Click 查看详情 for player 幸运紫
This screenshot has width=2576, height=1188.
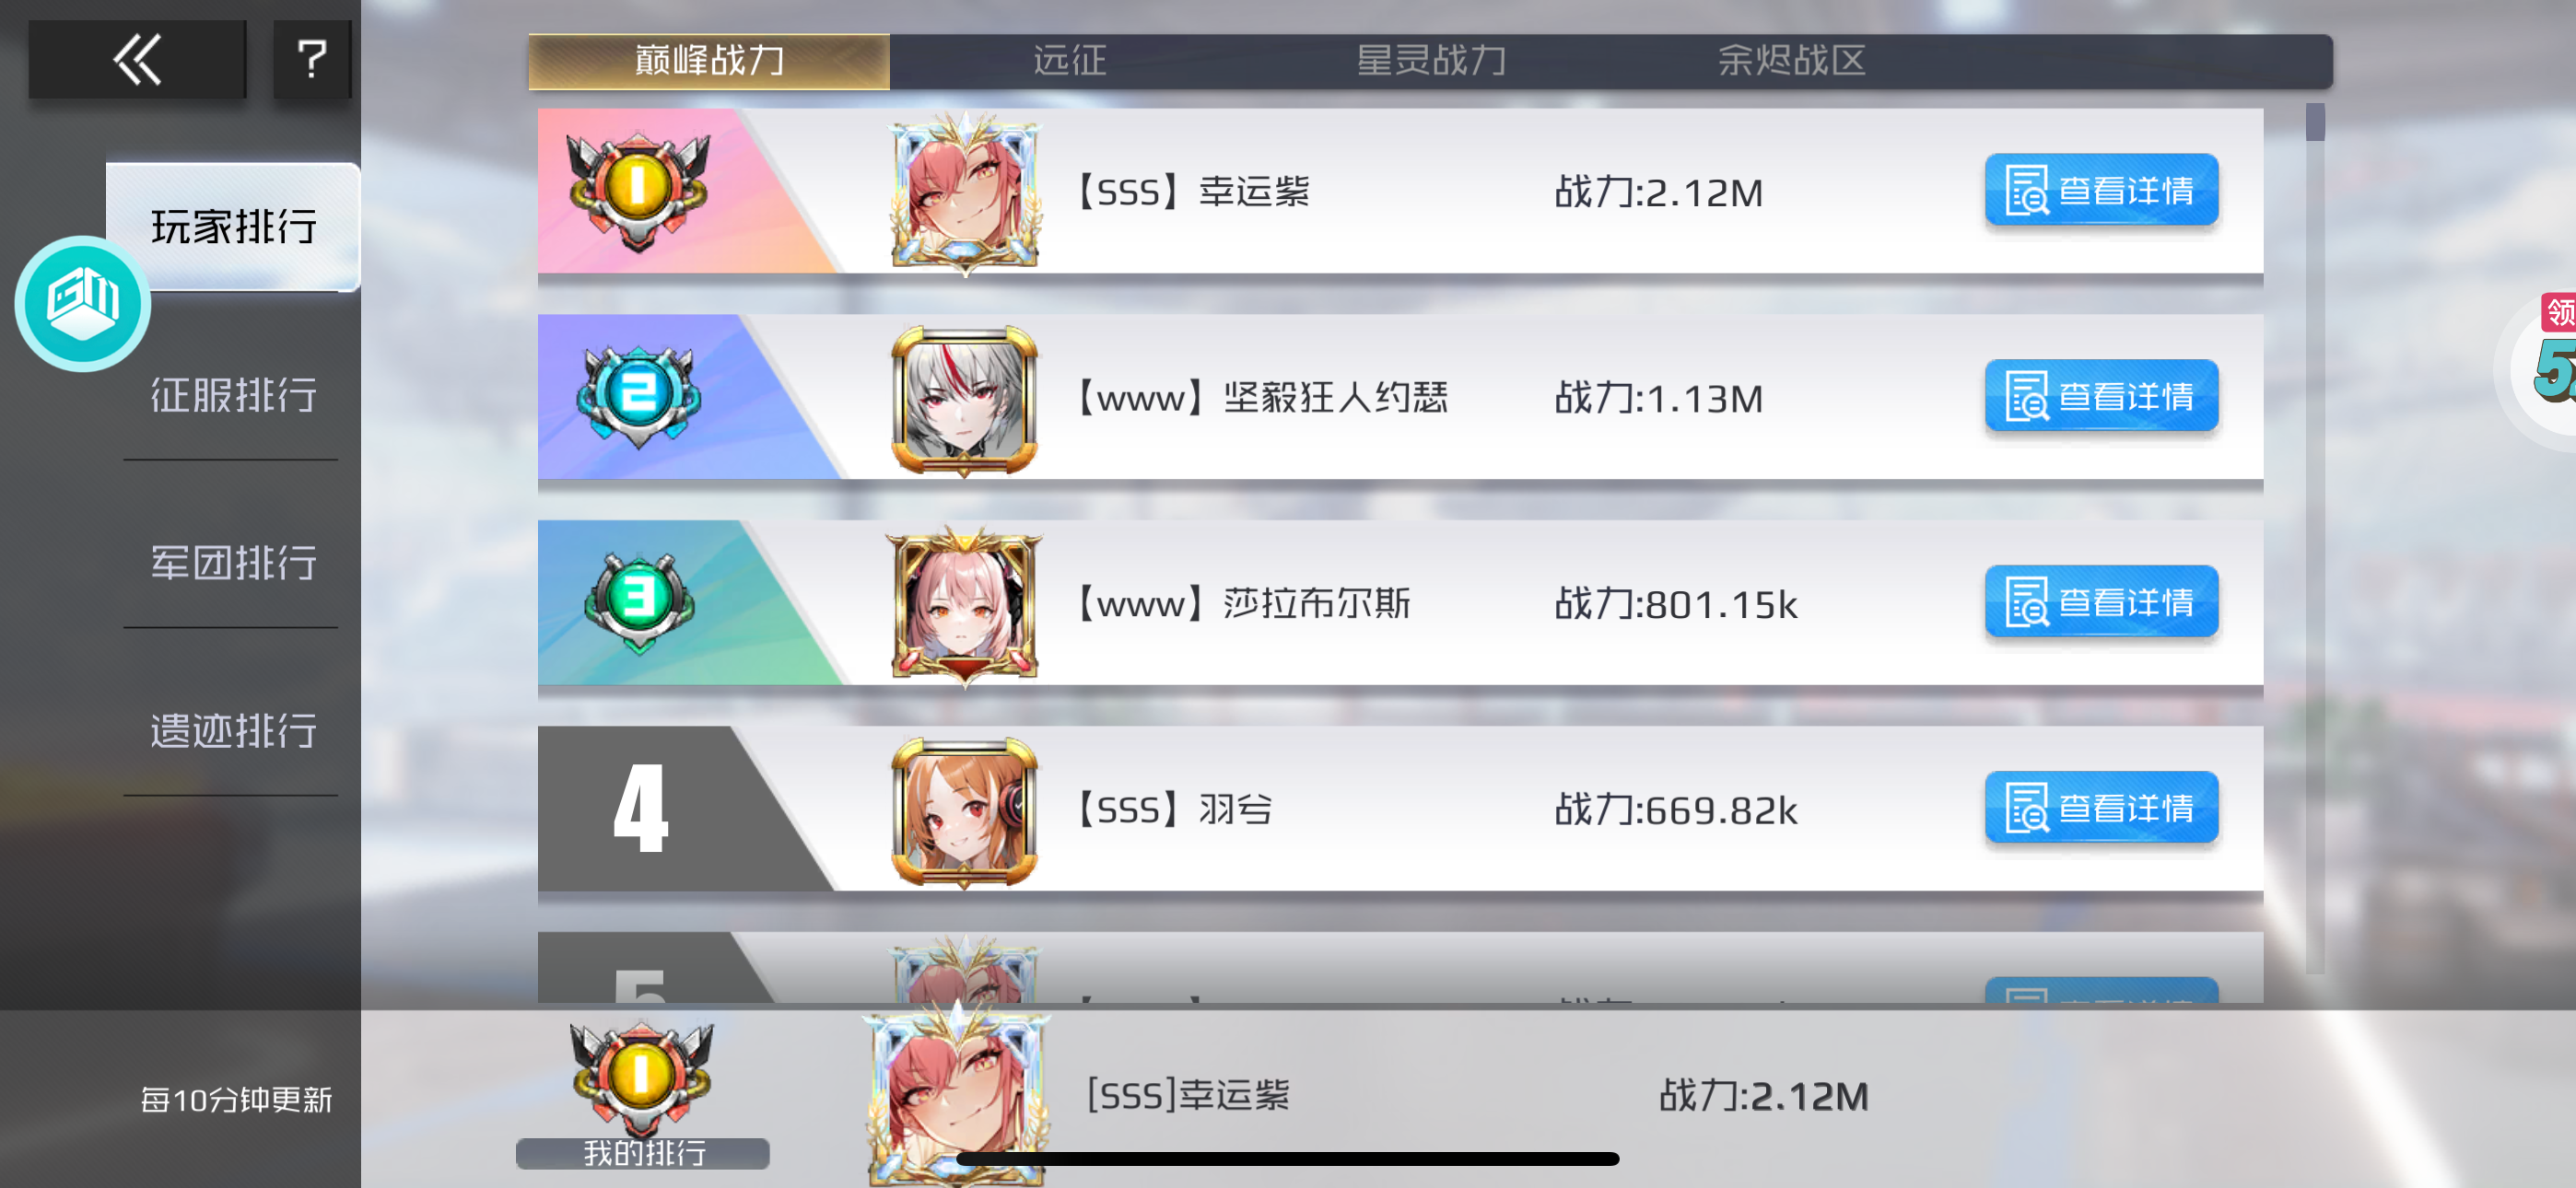(2101, 190)
